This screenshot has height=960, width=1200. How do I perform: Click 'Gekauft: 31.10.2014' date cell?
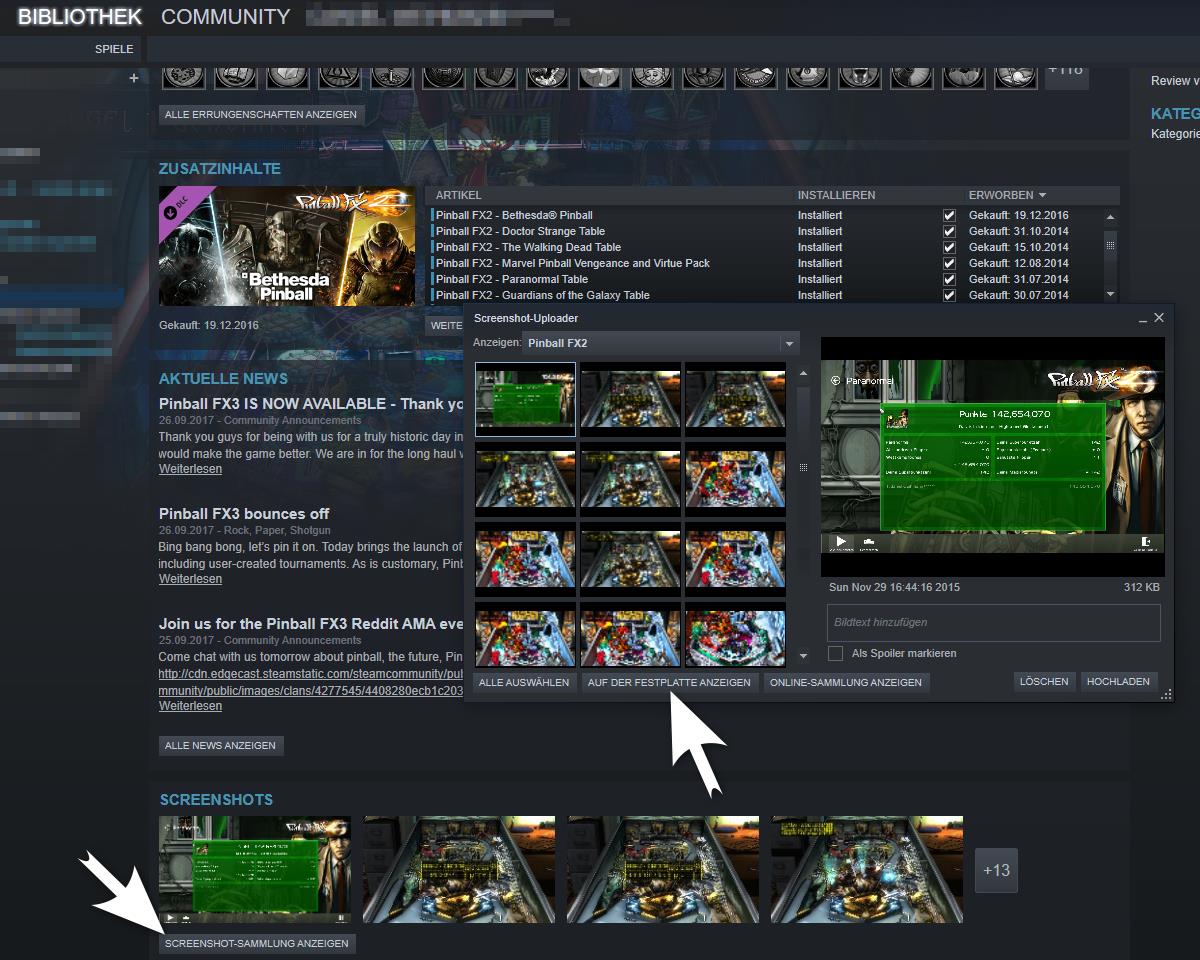pos(1018,231)
